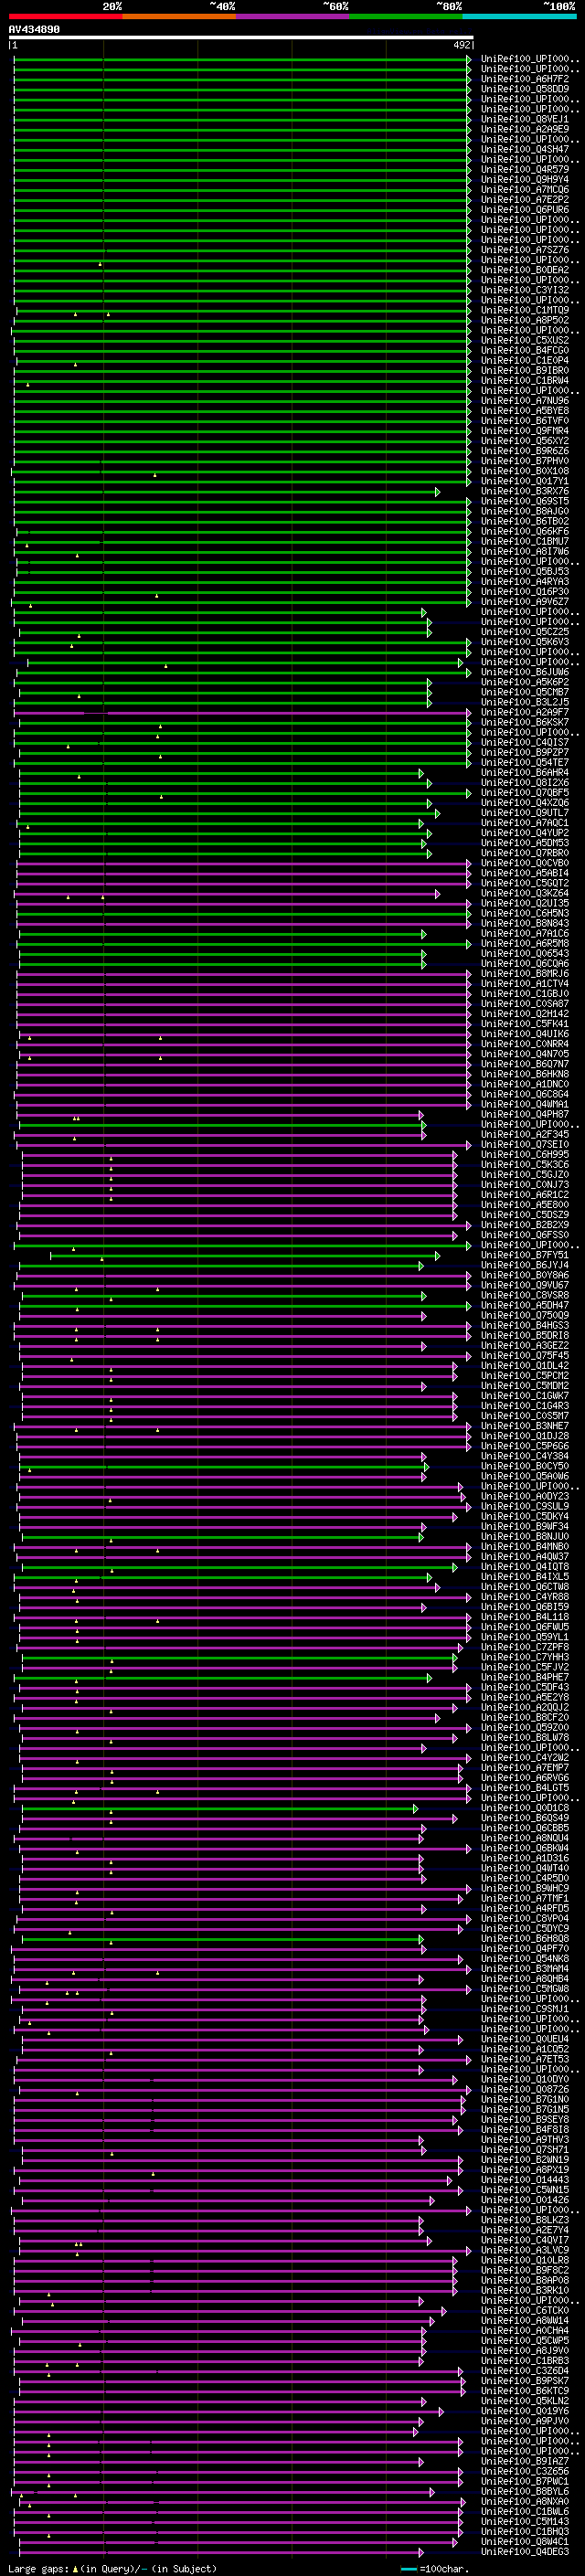Click the query end position 492

pos(461,45)
